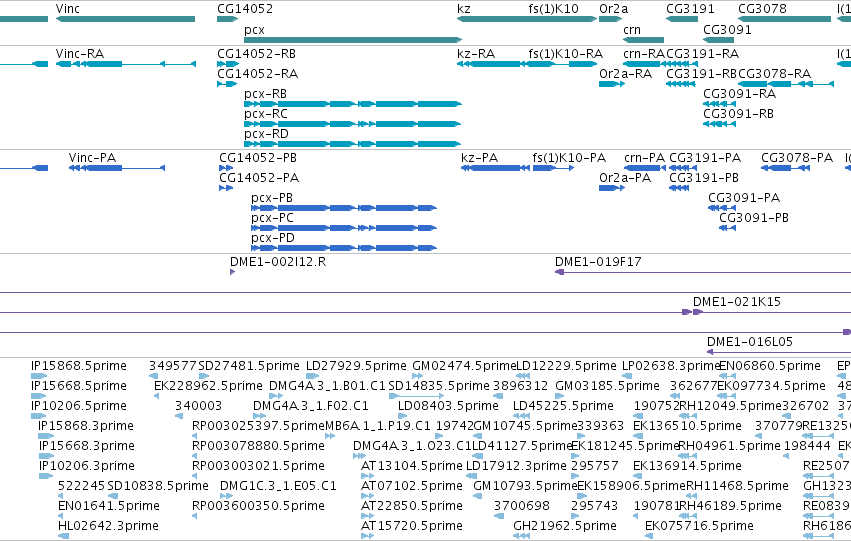
Task: Select the CG3191 gene label
Action: (690, 9)
